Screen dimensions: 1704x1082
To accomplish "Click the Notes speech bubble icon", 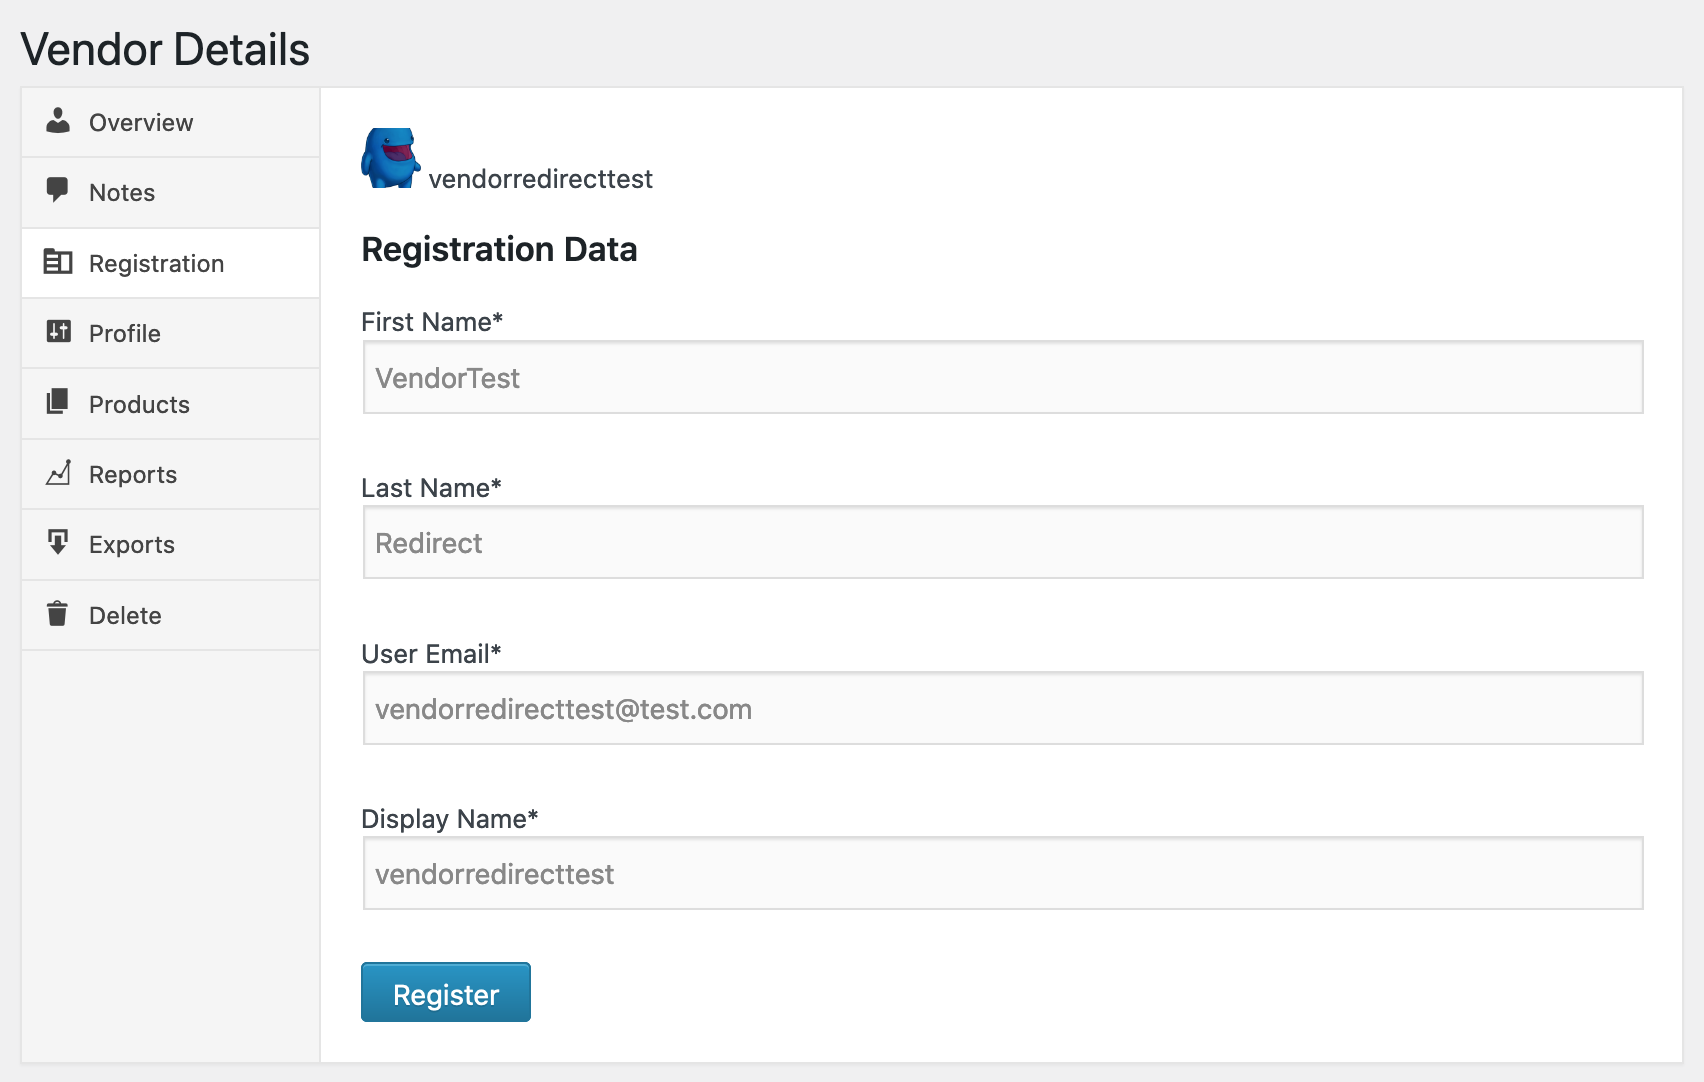I will point(58,189).
